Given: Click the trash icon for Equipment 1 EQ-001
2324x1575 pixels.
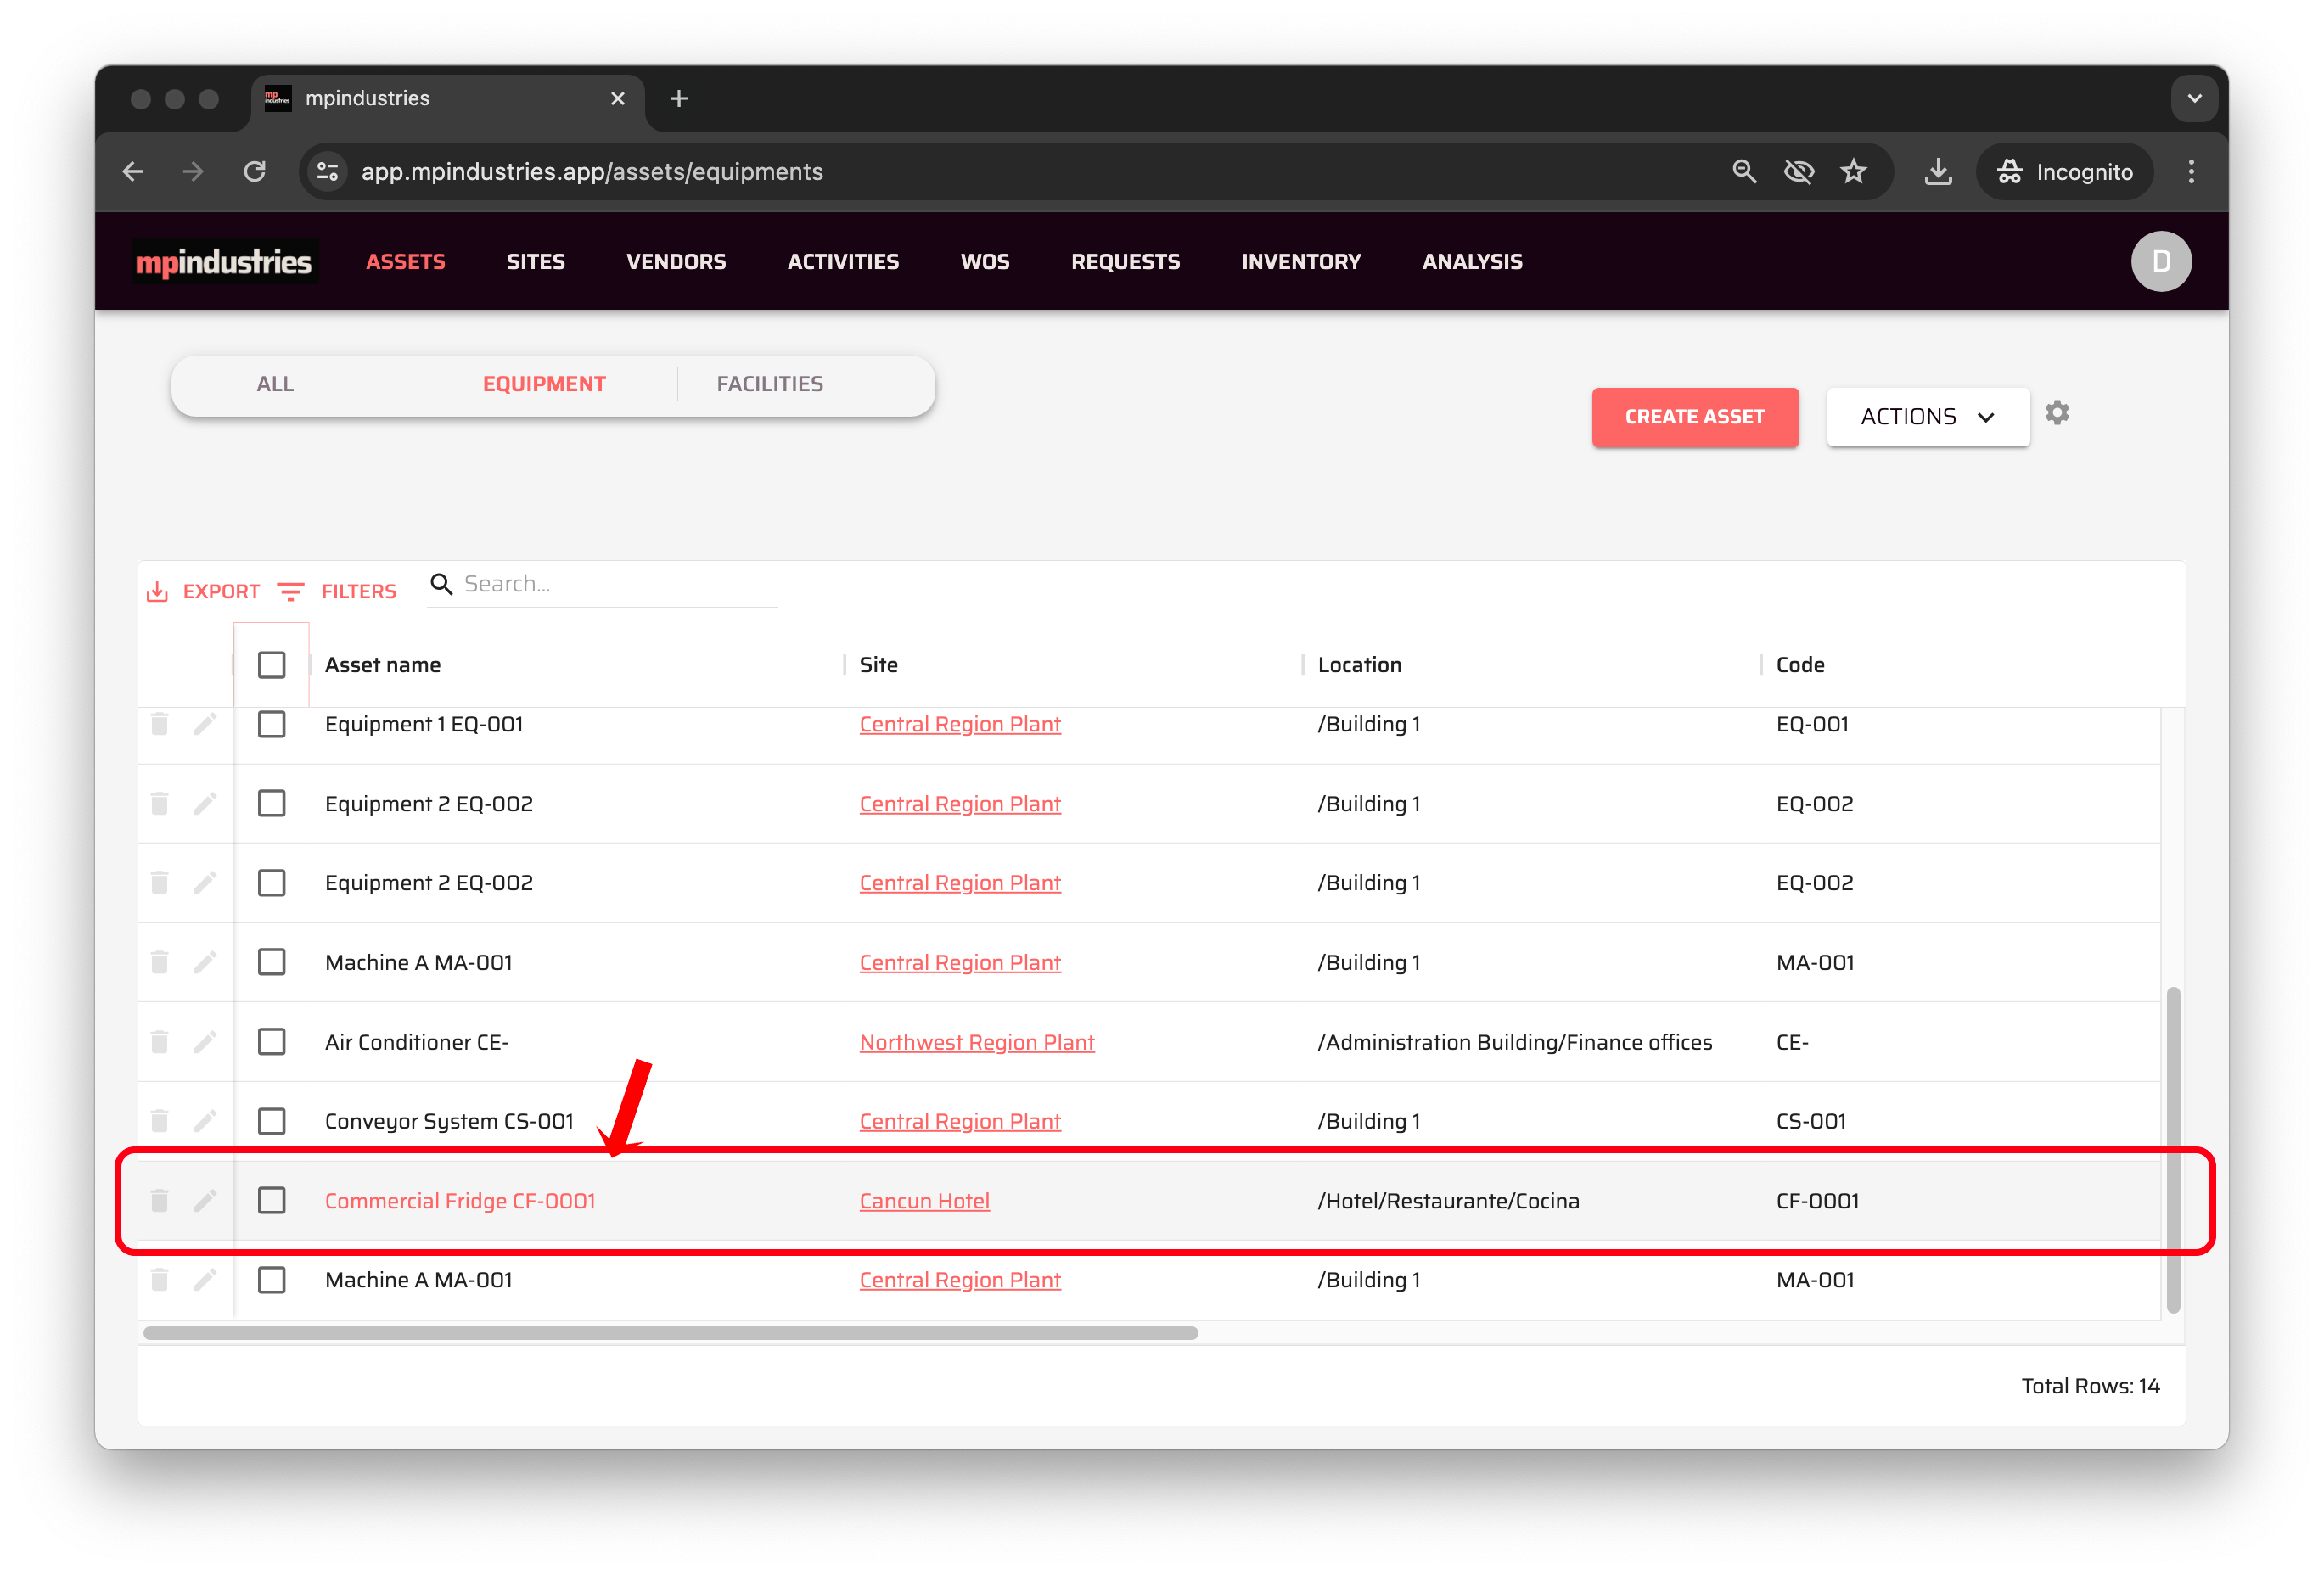Looking at the screenshot, I should tap(159, 724).
